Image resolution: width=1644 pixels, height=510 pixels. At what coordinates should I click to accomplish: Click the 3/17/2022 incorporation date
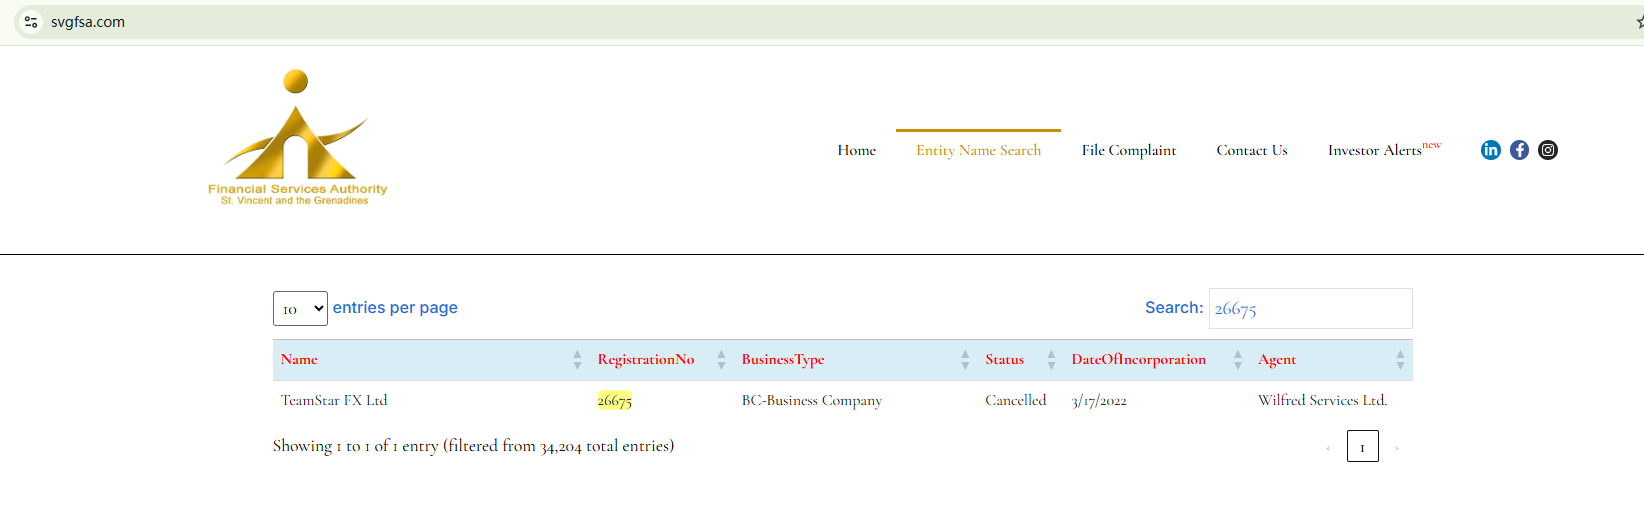click(x=1099, y=401)
